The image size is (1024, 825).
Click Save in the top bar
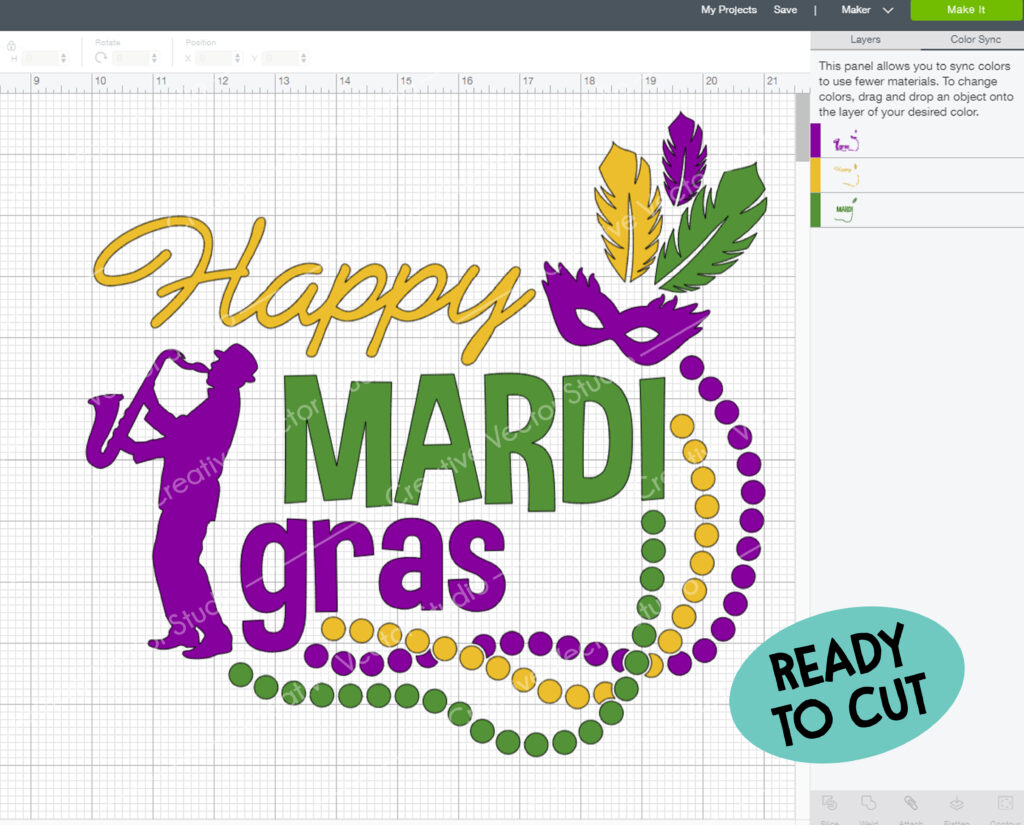(785, 10)
